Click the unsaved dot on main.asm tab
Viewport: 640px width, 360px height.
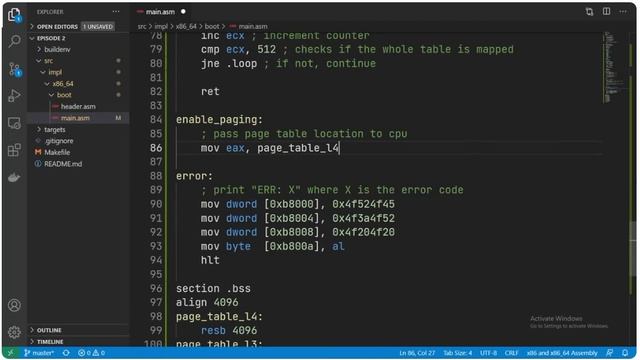point(183,11)
